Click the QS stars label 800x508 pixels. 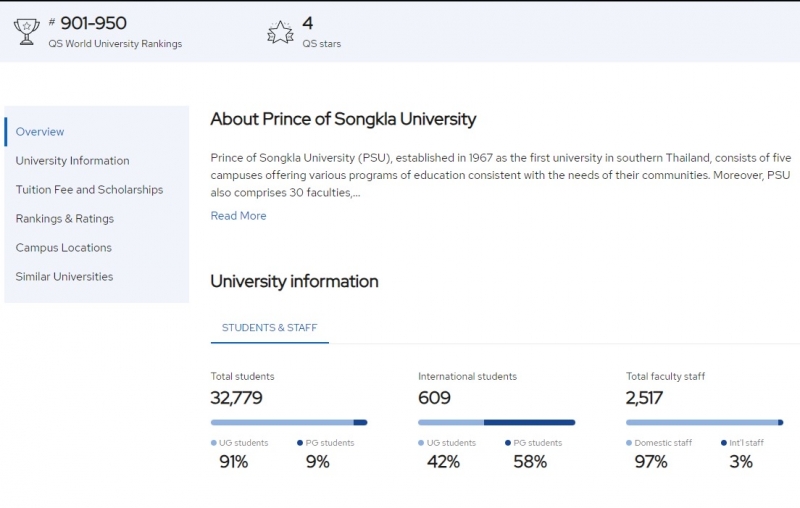(x=321, y=44)
